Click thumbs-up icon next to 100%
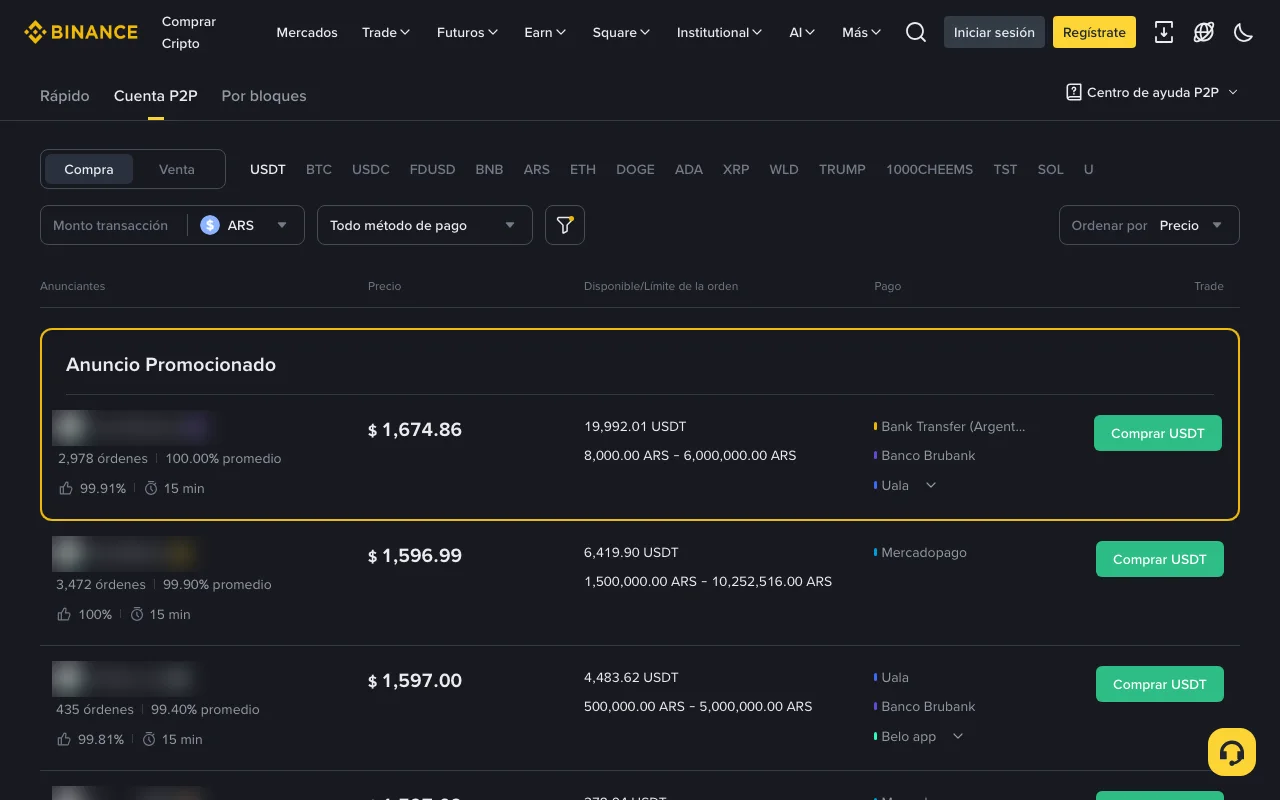This screenshot has height=800, width=1280. tap(64, 614)
